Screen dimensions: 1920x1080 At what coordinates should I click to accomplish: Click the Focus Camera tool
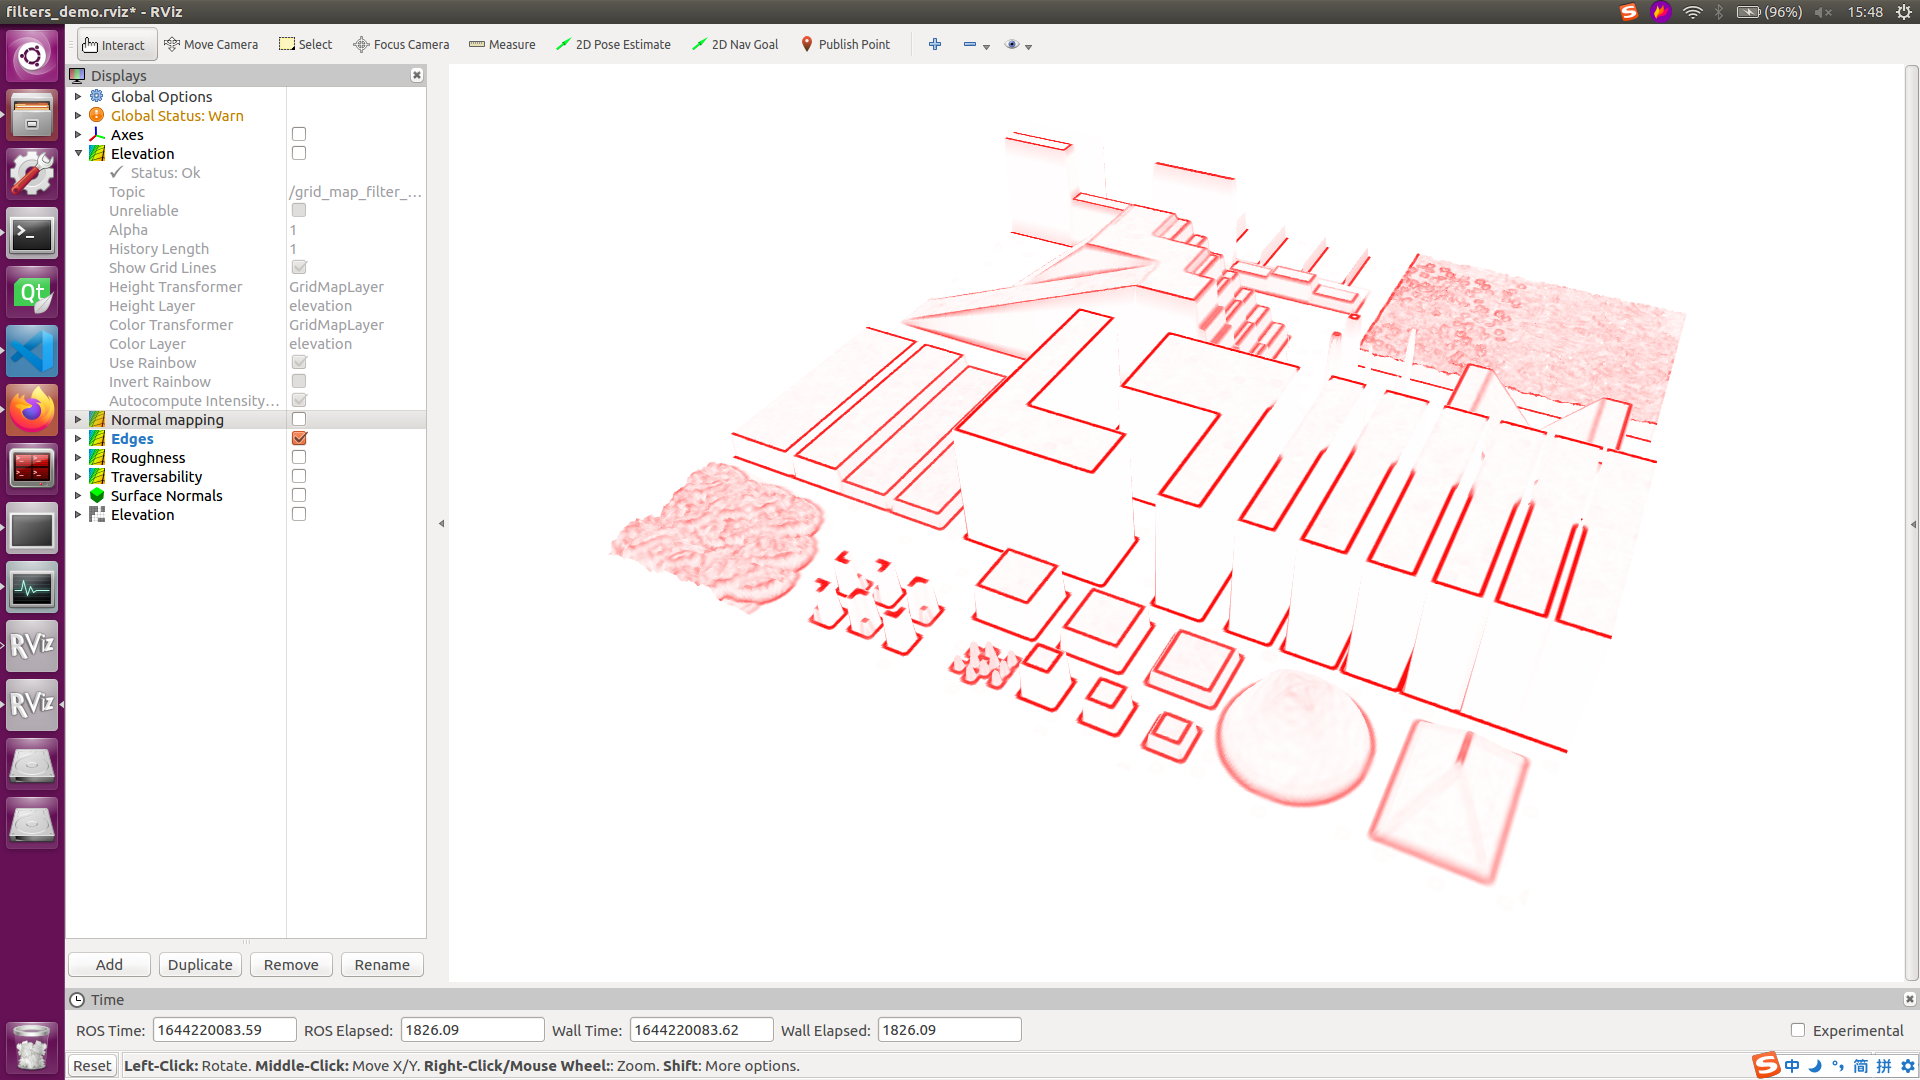pyautogui.click(x=401, y=44)
